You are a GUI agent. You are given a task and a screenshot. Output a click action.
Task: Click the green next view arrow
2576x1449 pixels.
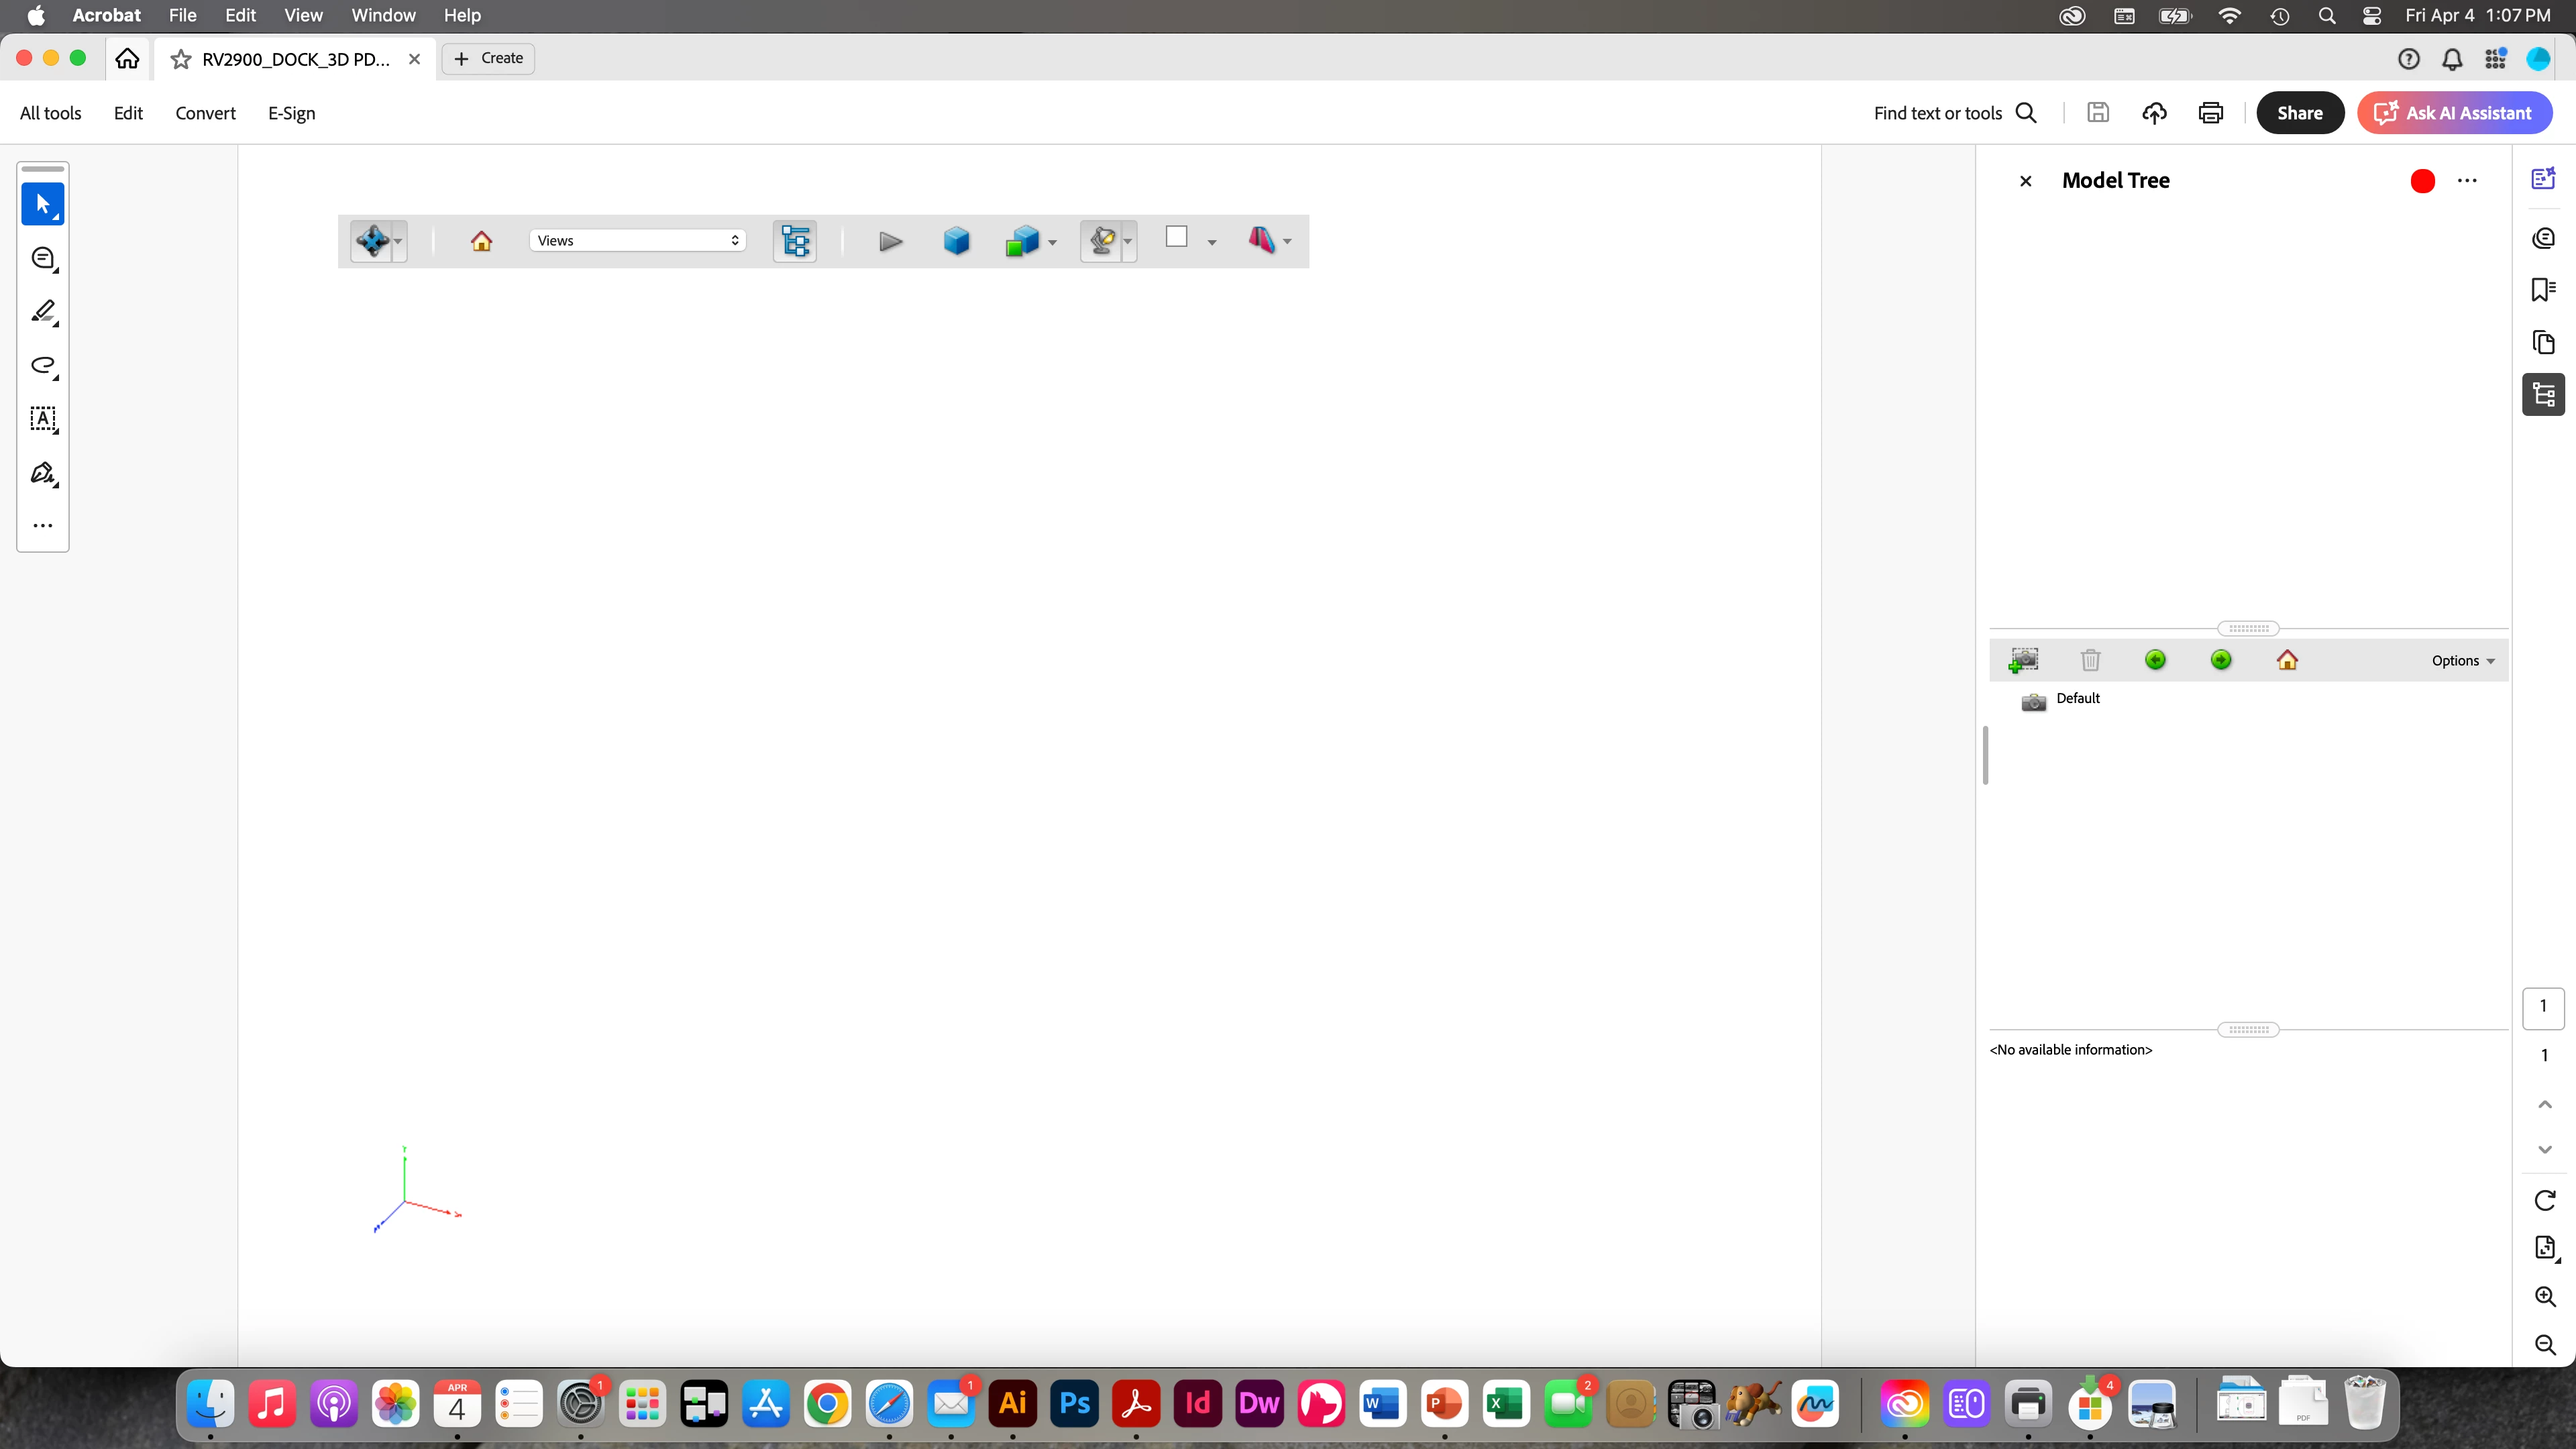point(2221,660)
